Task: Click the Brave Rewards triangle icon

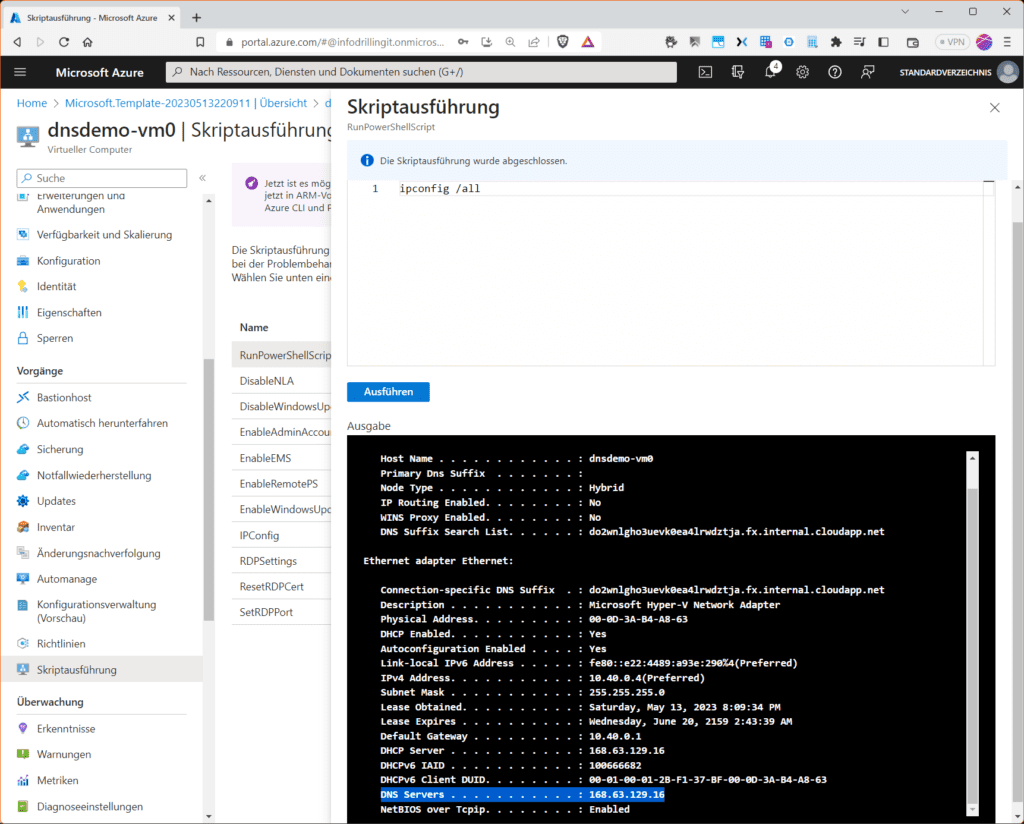Action: (x=588, y=42)
